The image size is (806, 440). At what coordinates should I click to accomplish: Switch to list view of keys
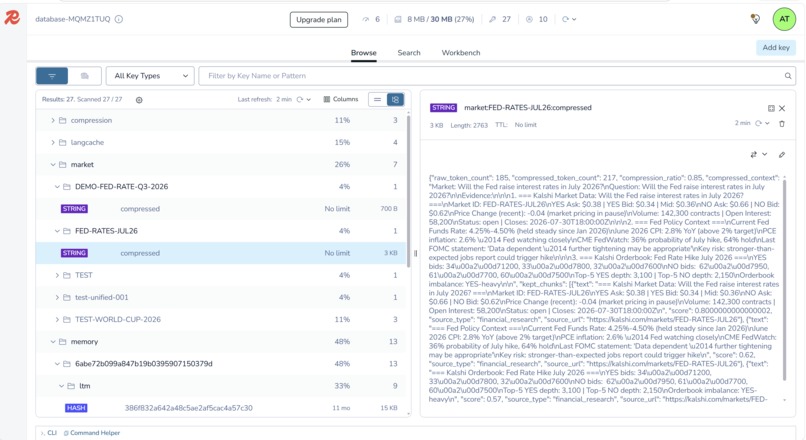pyautogui.click(x=377, y=100)
